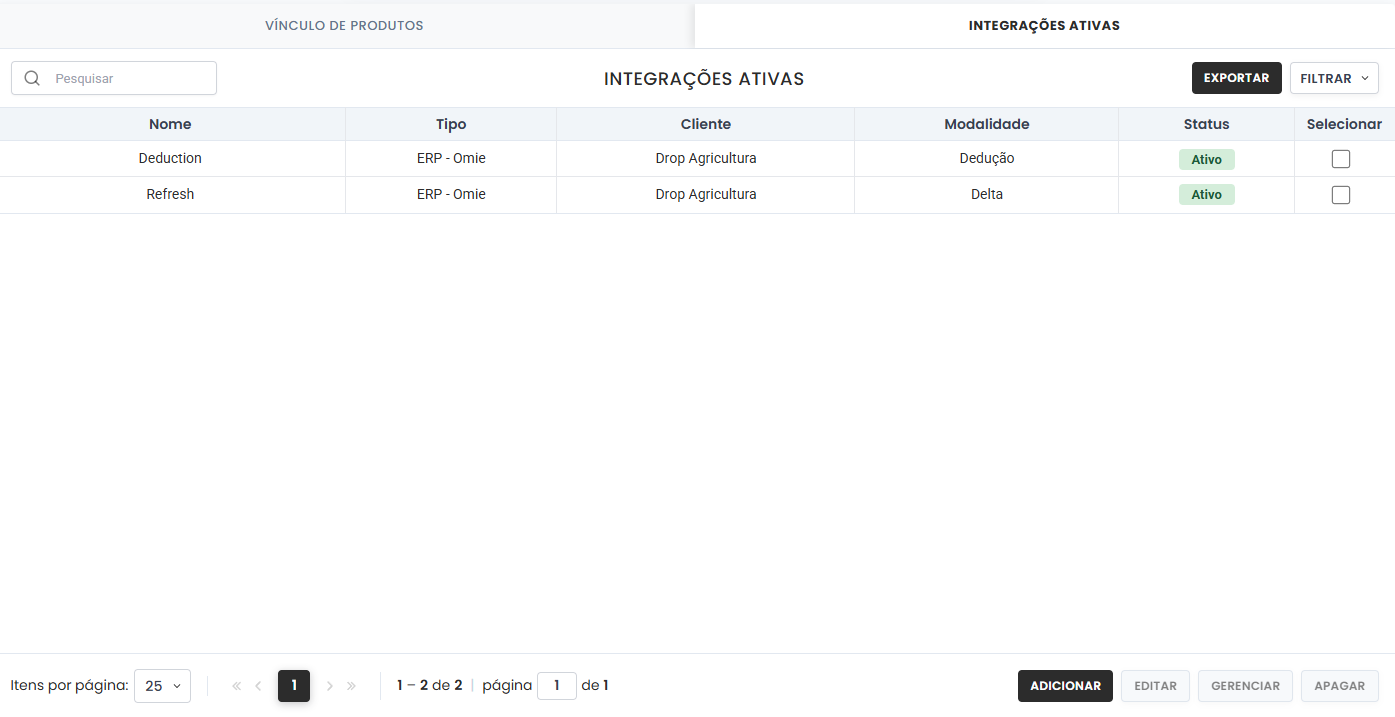
Task: Go to last page arrow
Action: pyautogui.click(x=352, y=686)
